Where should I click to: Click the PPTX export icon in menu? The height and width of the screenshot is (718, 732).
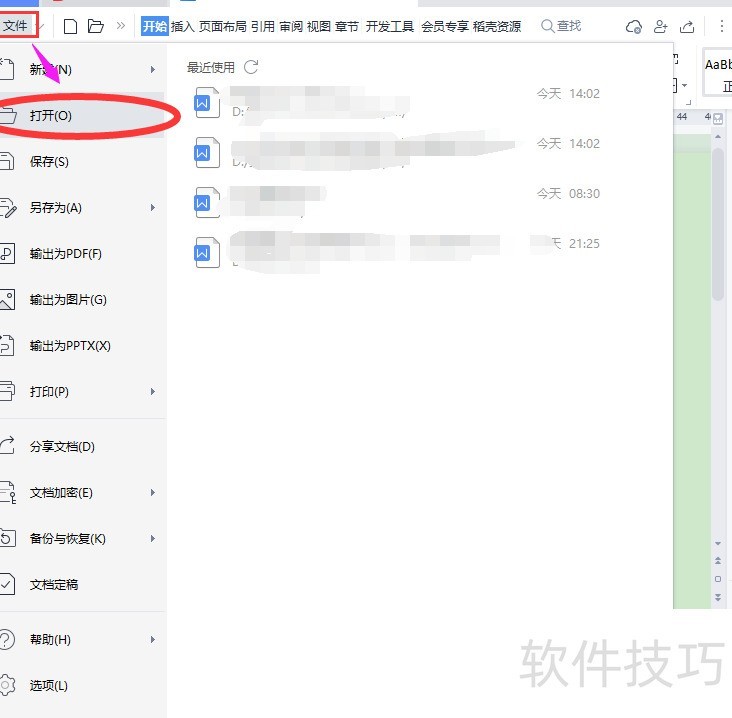(x=7, y=345)
